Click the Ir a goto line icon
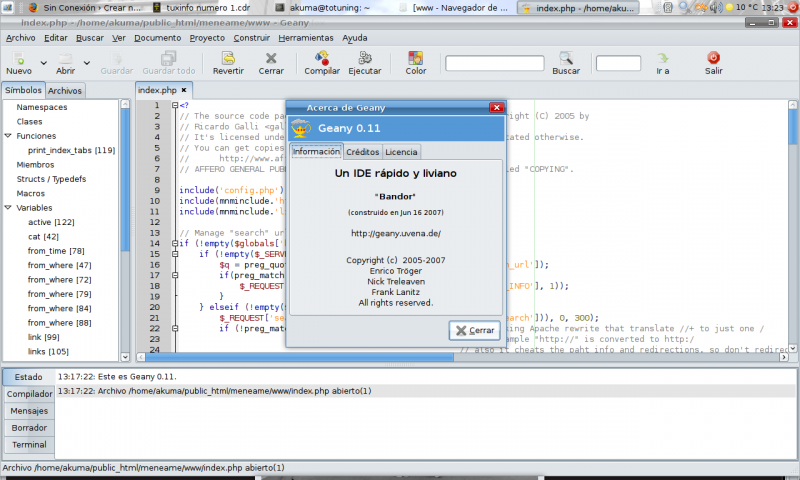Image resolution: width=800 pixels, height=480 pixels. 663,63
